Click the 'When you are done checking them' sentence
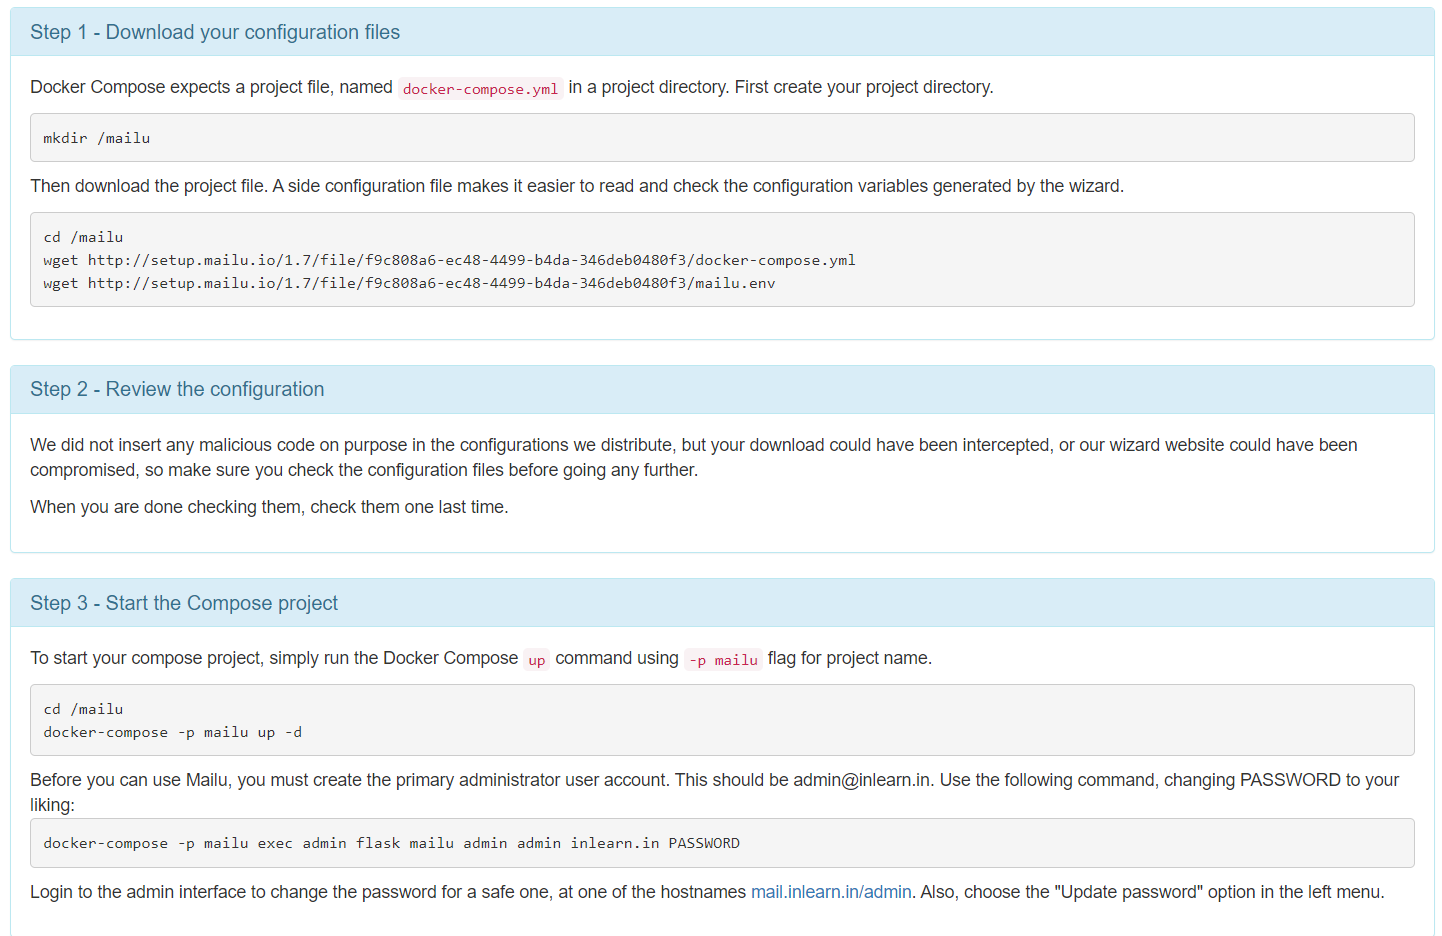 pos(269,507)
